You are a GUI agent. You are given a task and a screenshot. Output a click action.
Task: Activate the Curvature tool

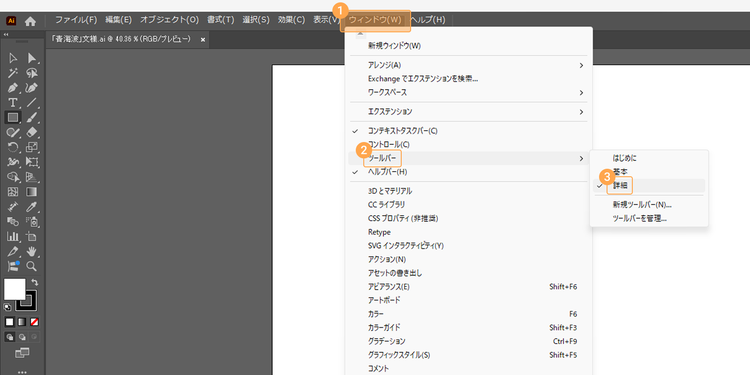(32, 88)
